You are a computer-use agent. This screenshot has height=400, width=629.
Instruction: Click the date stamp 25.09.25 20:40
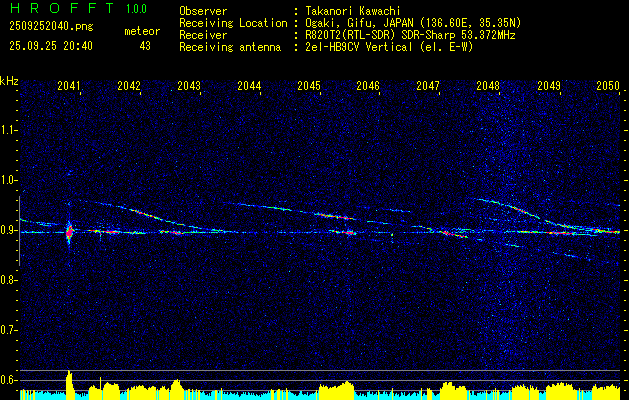pos(51,46)
